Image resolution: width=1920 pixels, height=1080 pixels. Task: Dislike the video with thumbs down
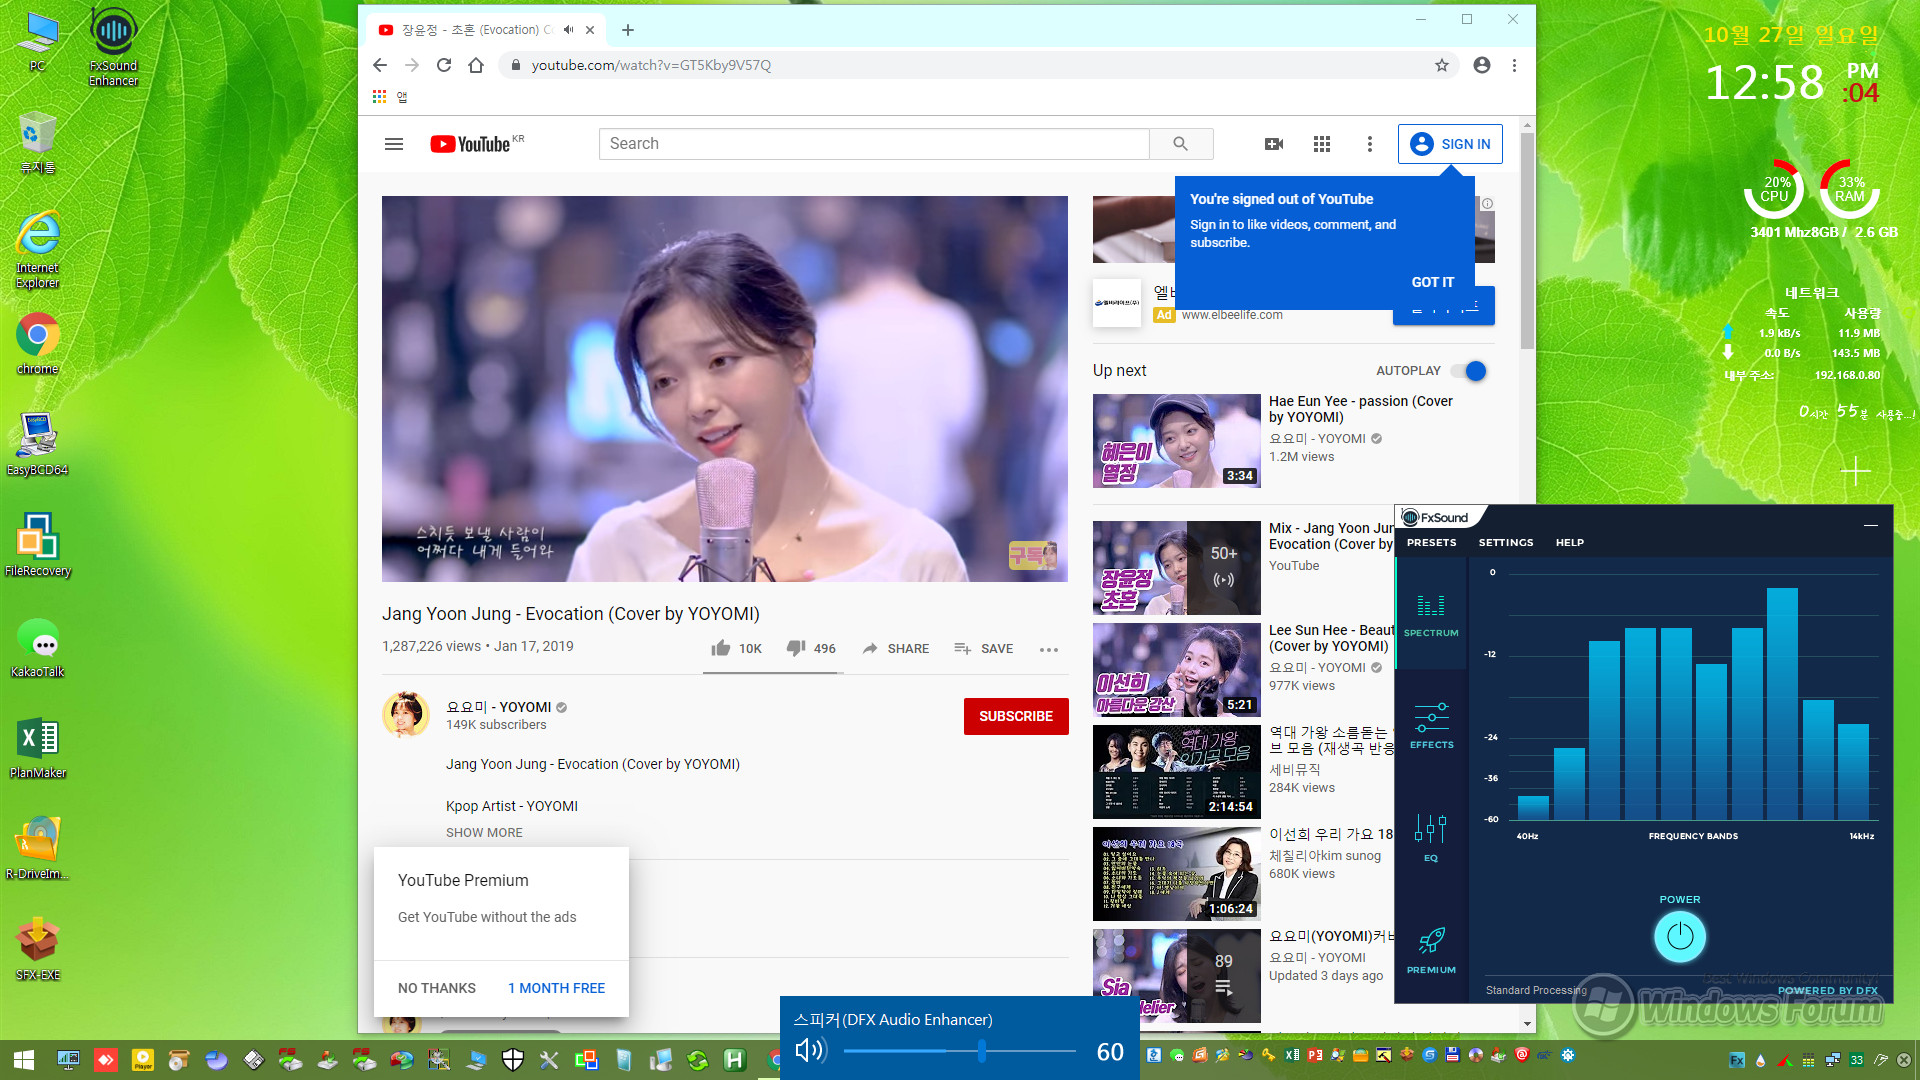click(811, 648)
